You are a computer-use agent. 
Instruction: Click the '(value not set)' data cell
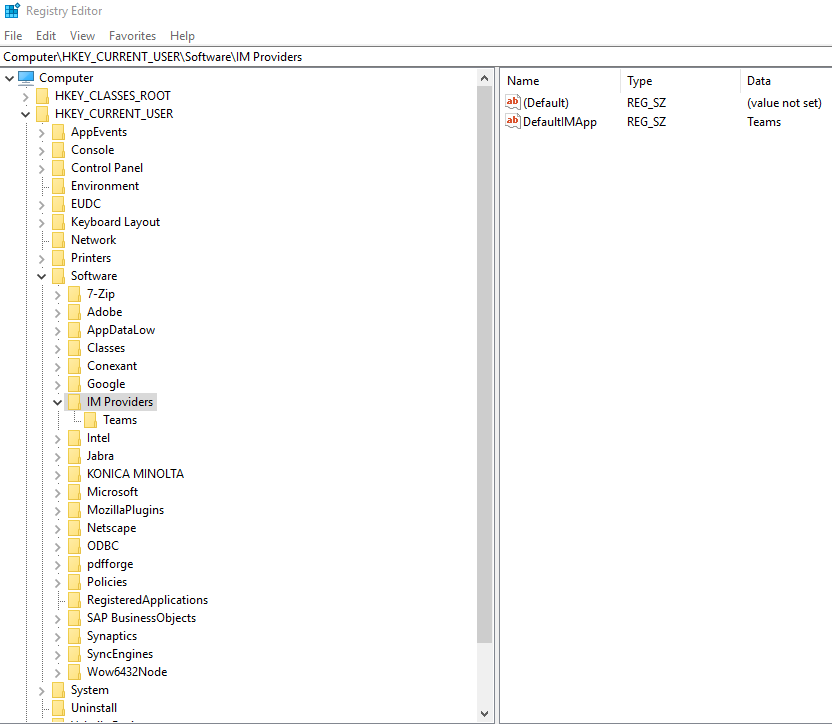click(784, 103)
